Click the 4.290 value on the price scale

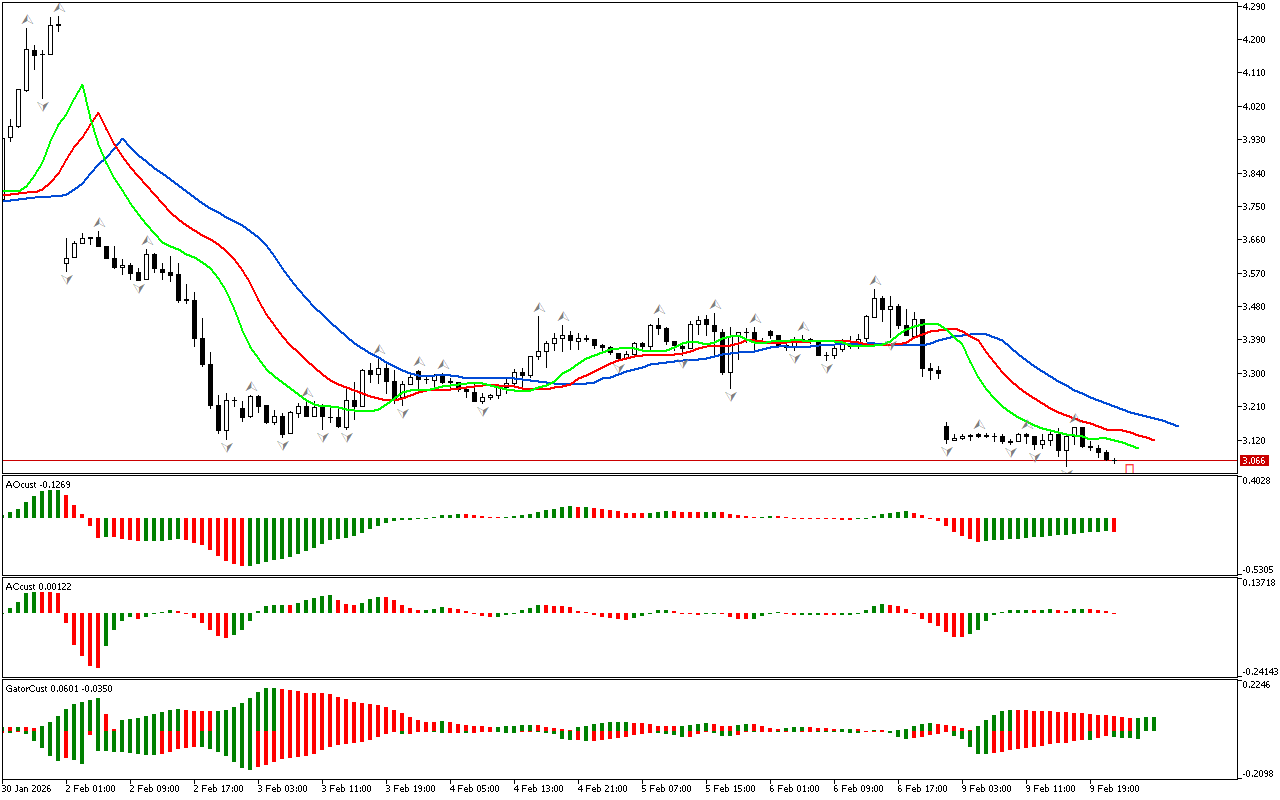click(x=1254, y=7)
